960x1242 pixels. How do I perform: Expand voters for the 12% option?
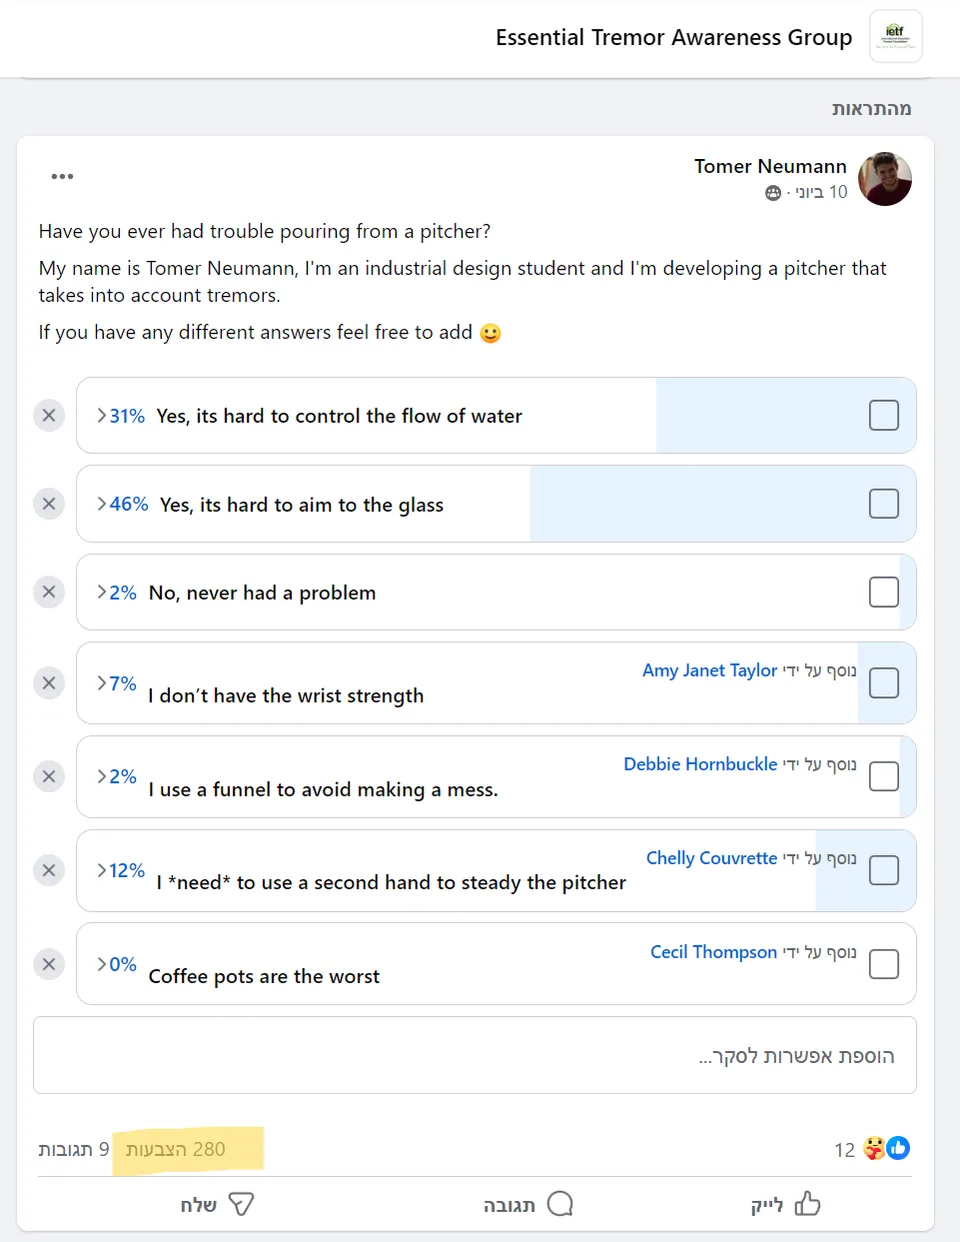(121, 870)
